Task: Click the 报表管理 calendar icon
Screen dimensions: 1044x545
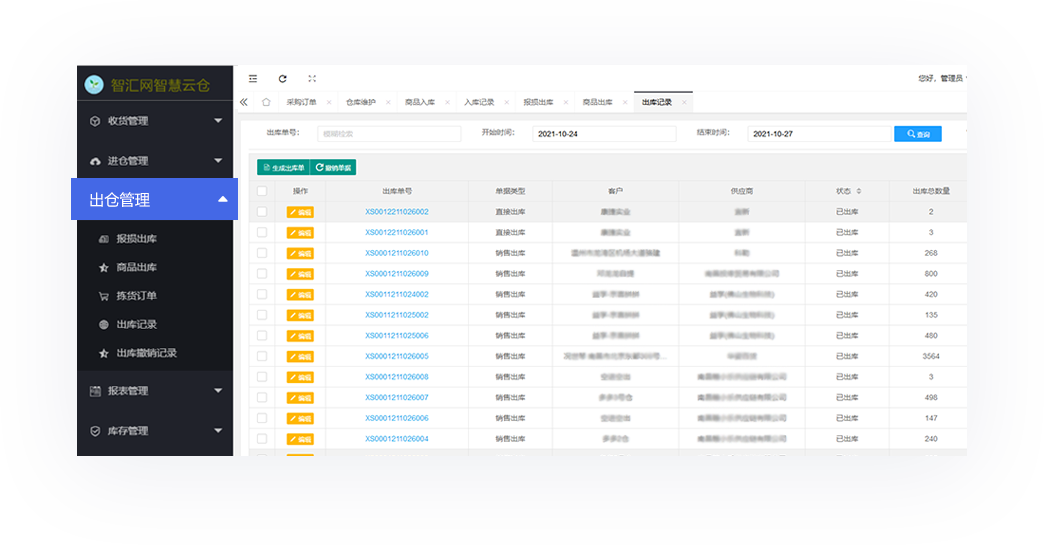Action: coord(95,391)
